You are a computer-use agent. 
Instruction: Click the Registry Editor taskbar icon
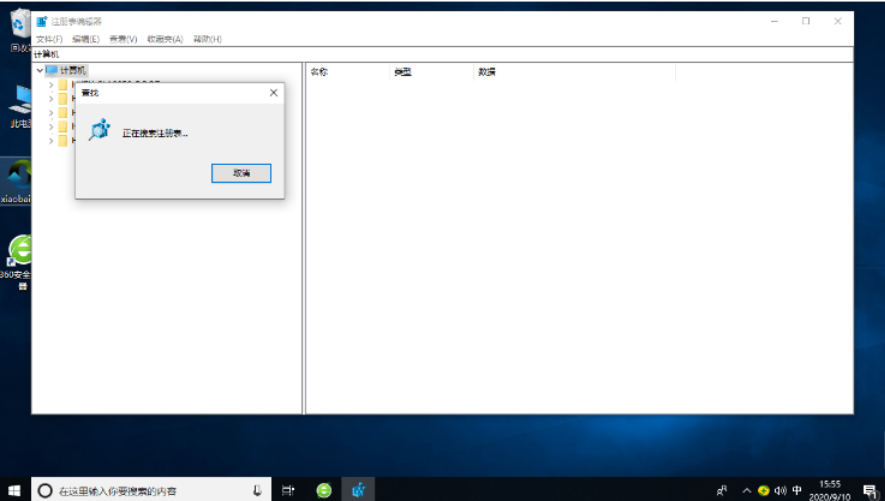click(x=358, y=491)
